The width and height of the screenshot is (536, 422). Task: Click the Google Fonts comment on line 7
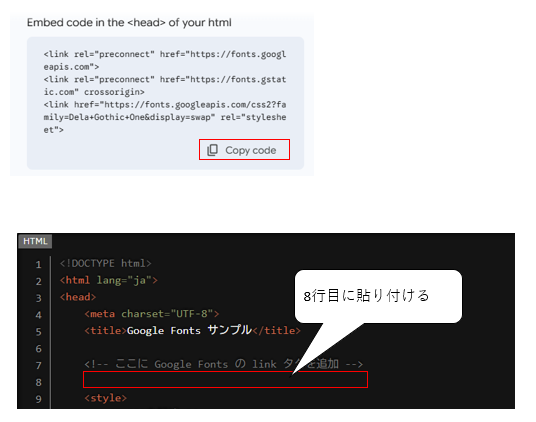coord(224,364)
